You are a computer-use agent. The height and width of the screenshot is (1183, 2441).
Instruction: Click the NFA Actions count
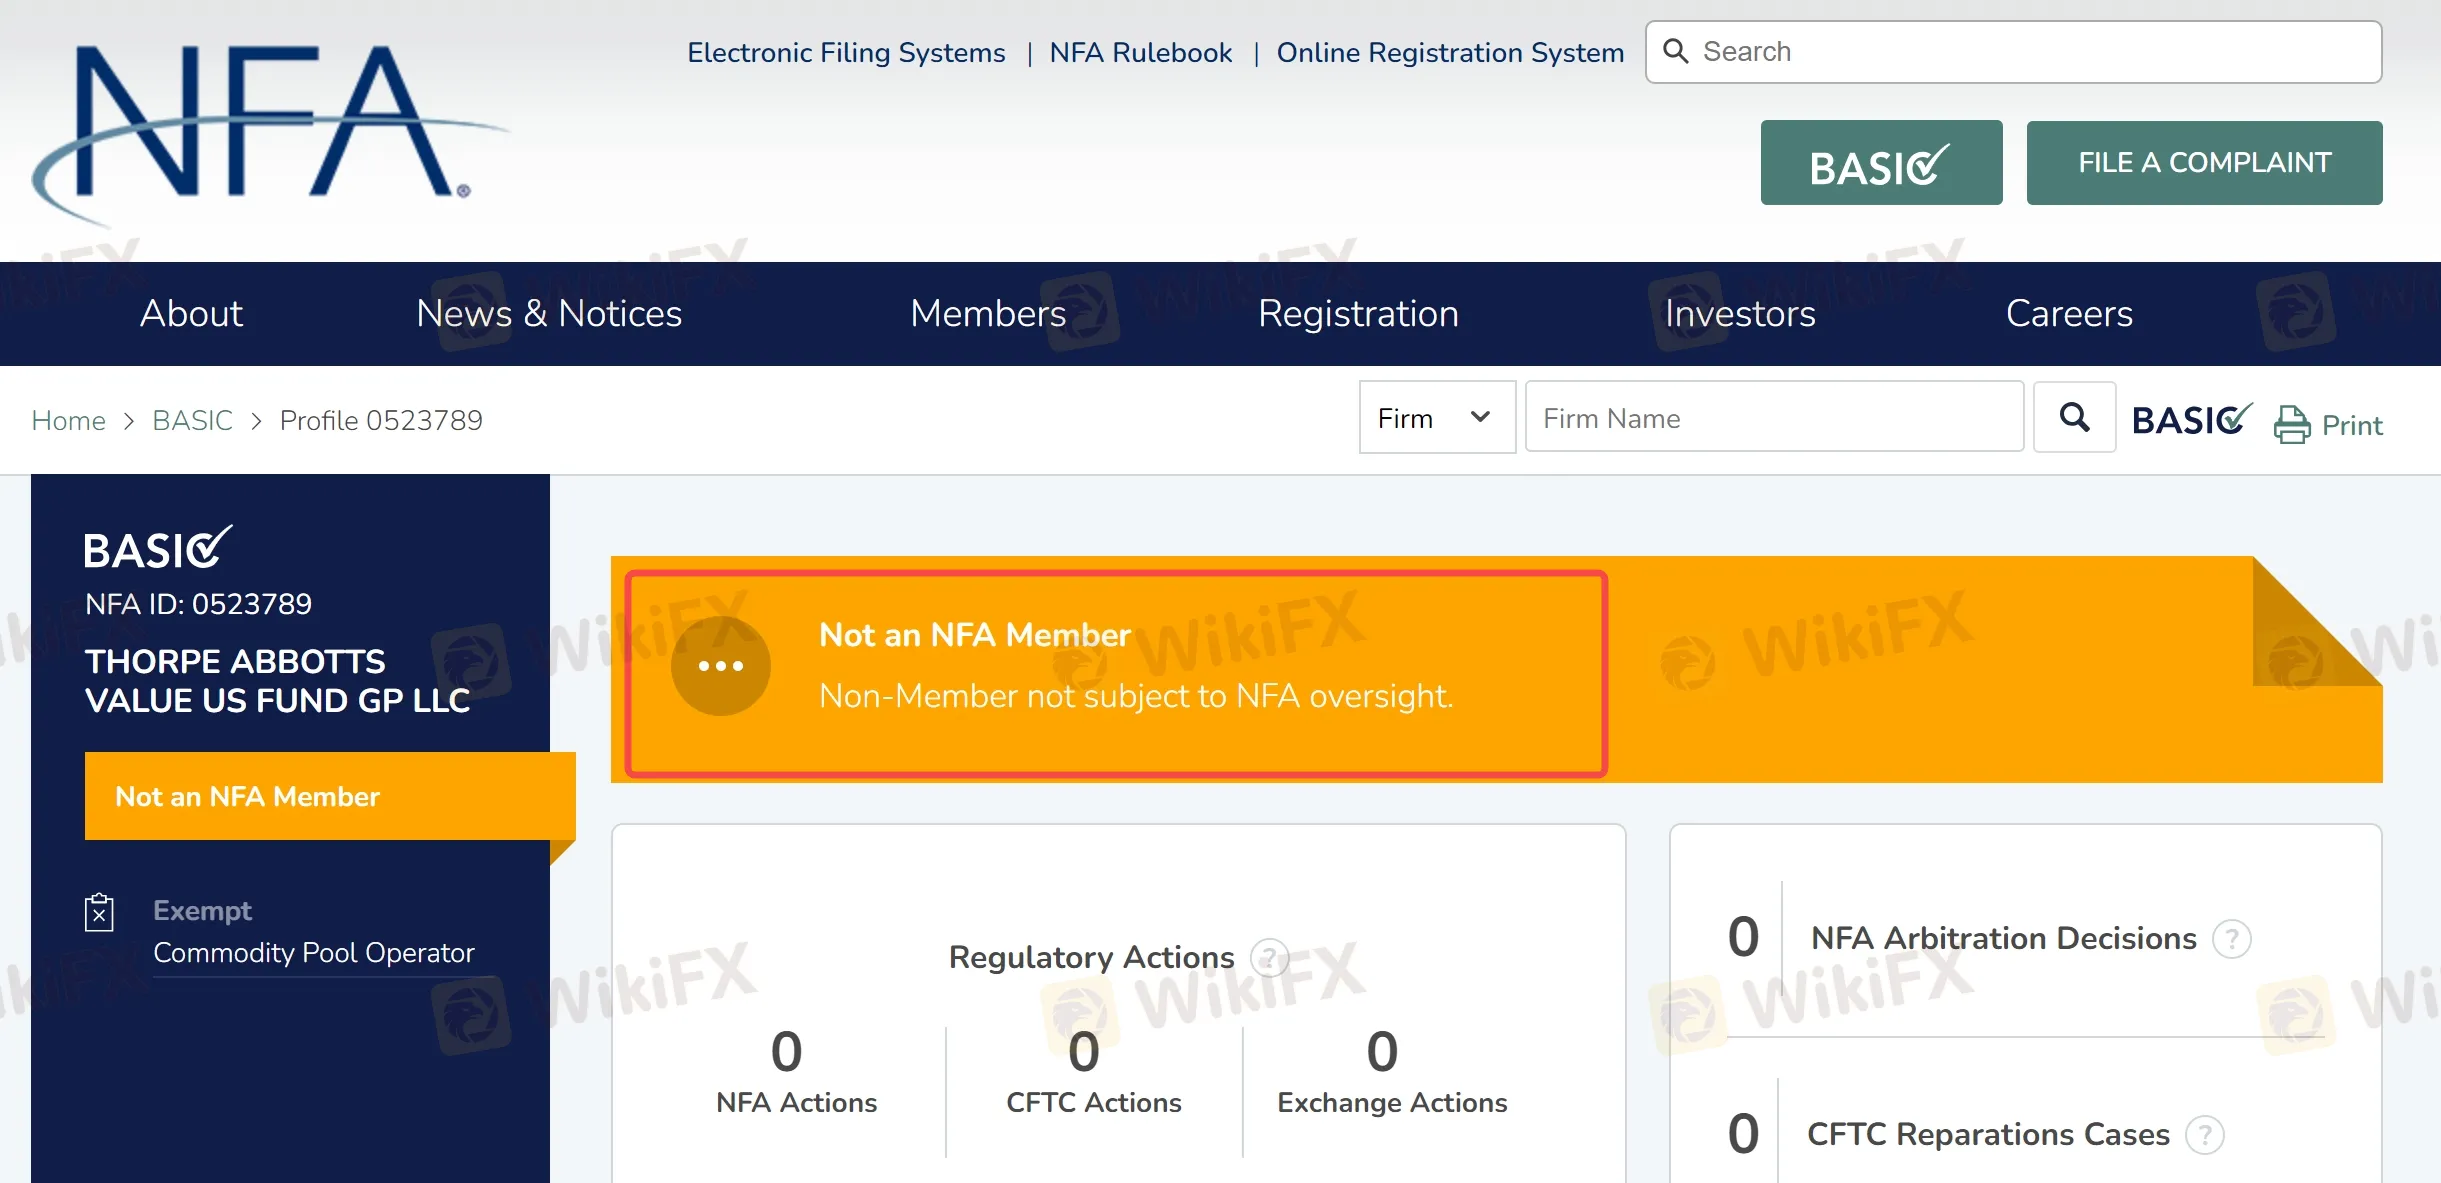787,1051
